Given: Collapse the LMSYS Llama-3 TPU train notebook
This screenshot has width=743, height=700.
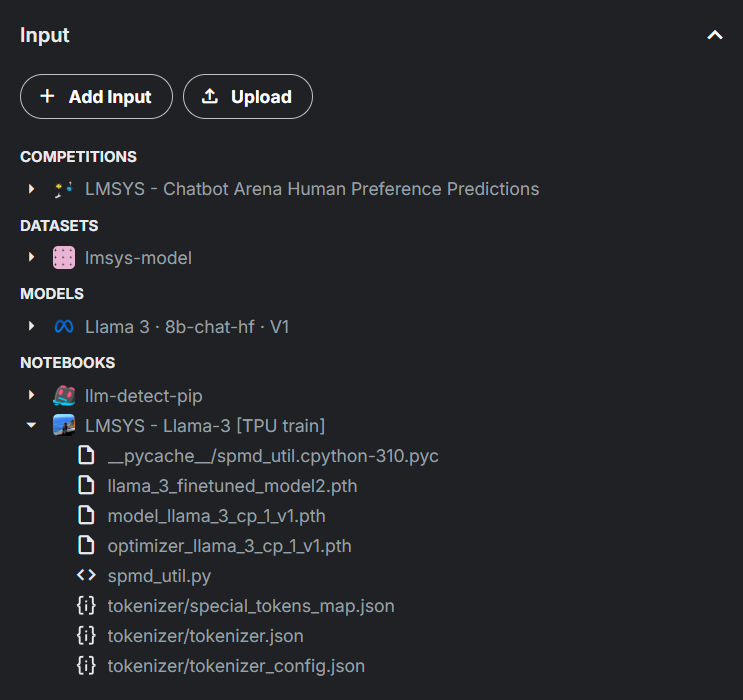Looking at the screenshot, I should [x=31, y=425].
